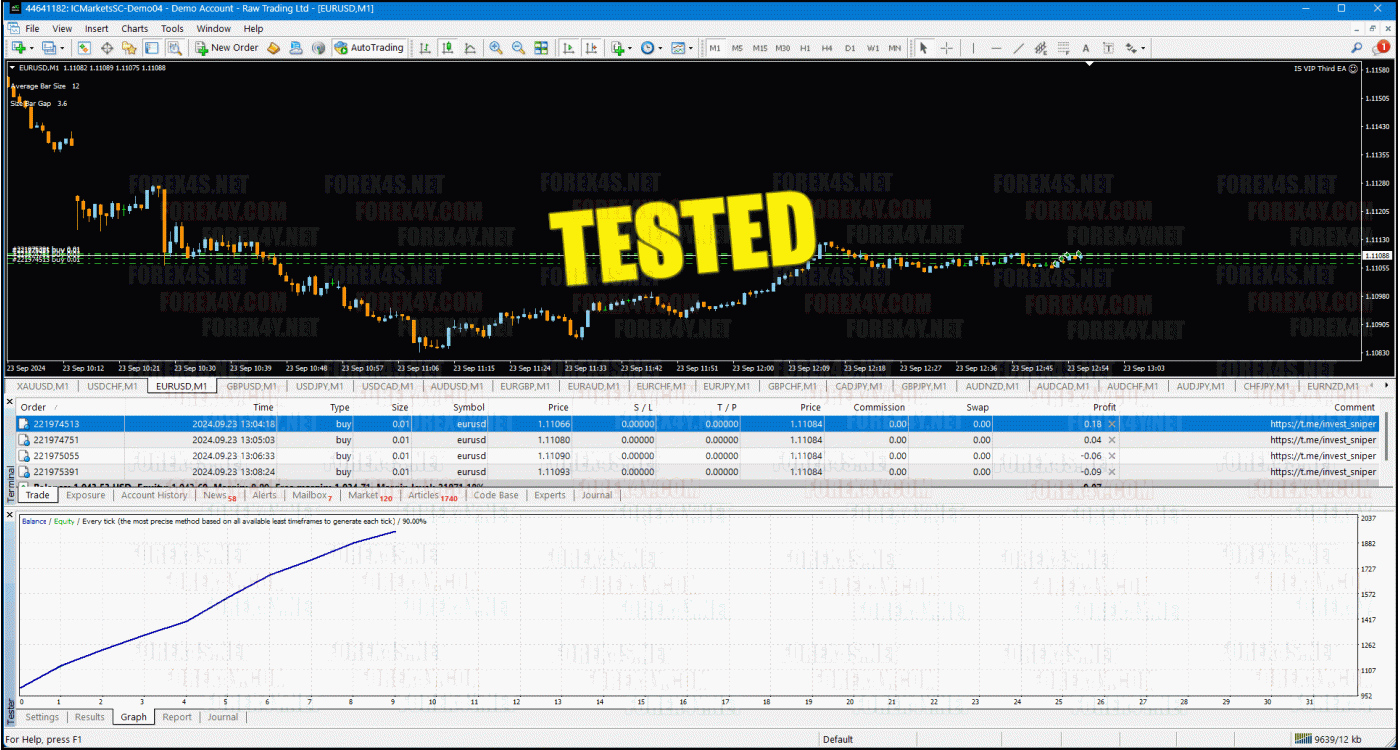
Task: Open the Market Watch panel icon
Action: (x=84, y=48)
